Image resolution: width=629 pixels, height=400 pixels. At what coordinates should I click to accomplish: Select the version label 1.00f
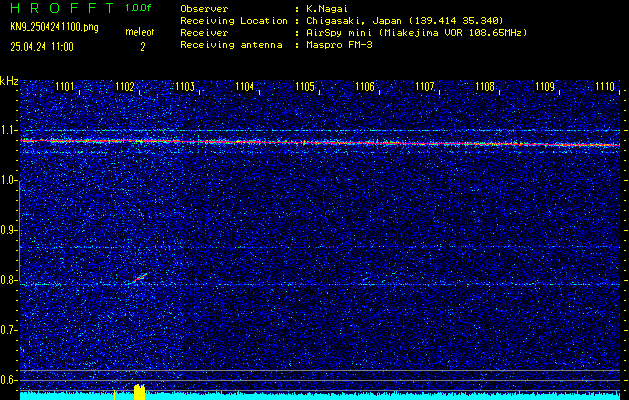138,8
